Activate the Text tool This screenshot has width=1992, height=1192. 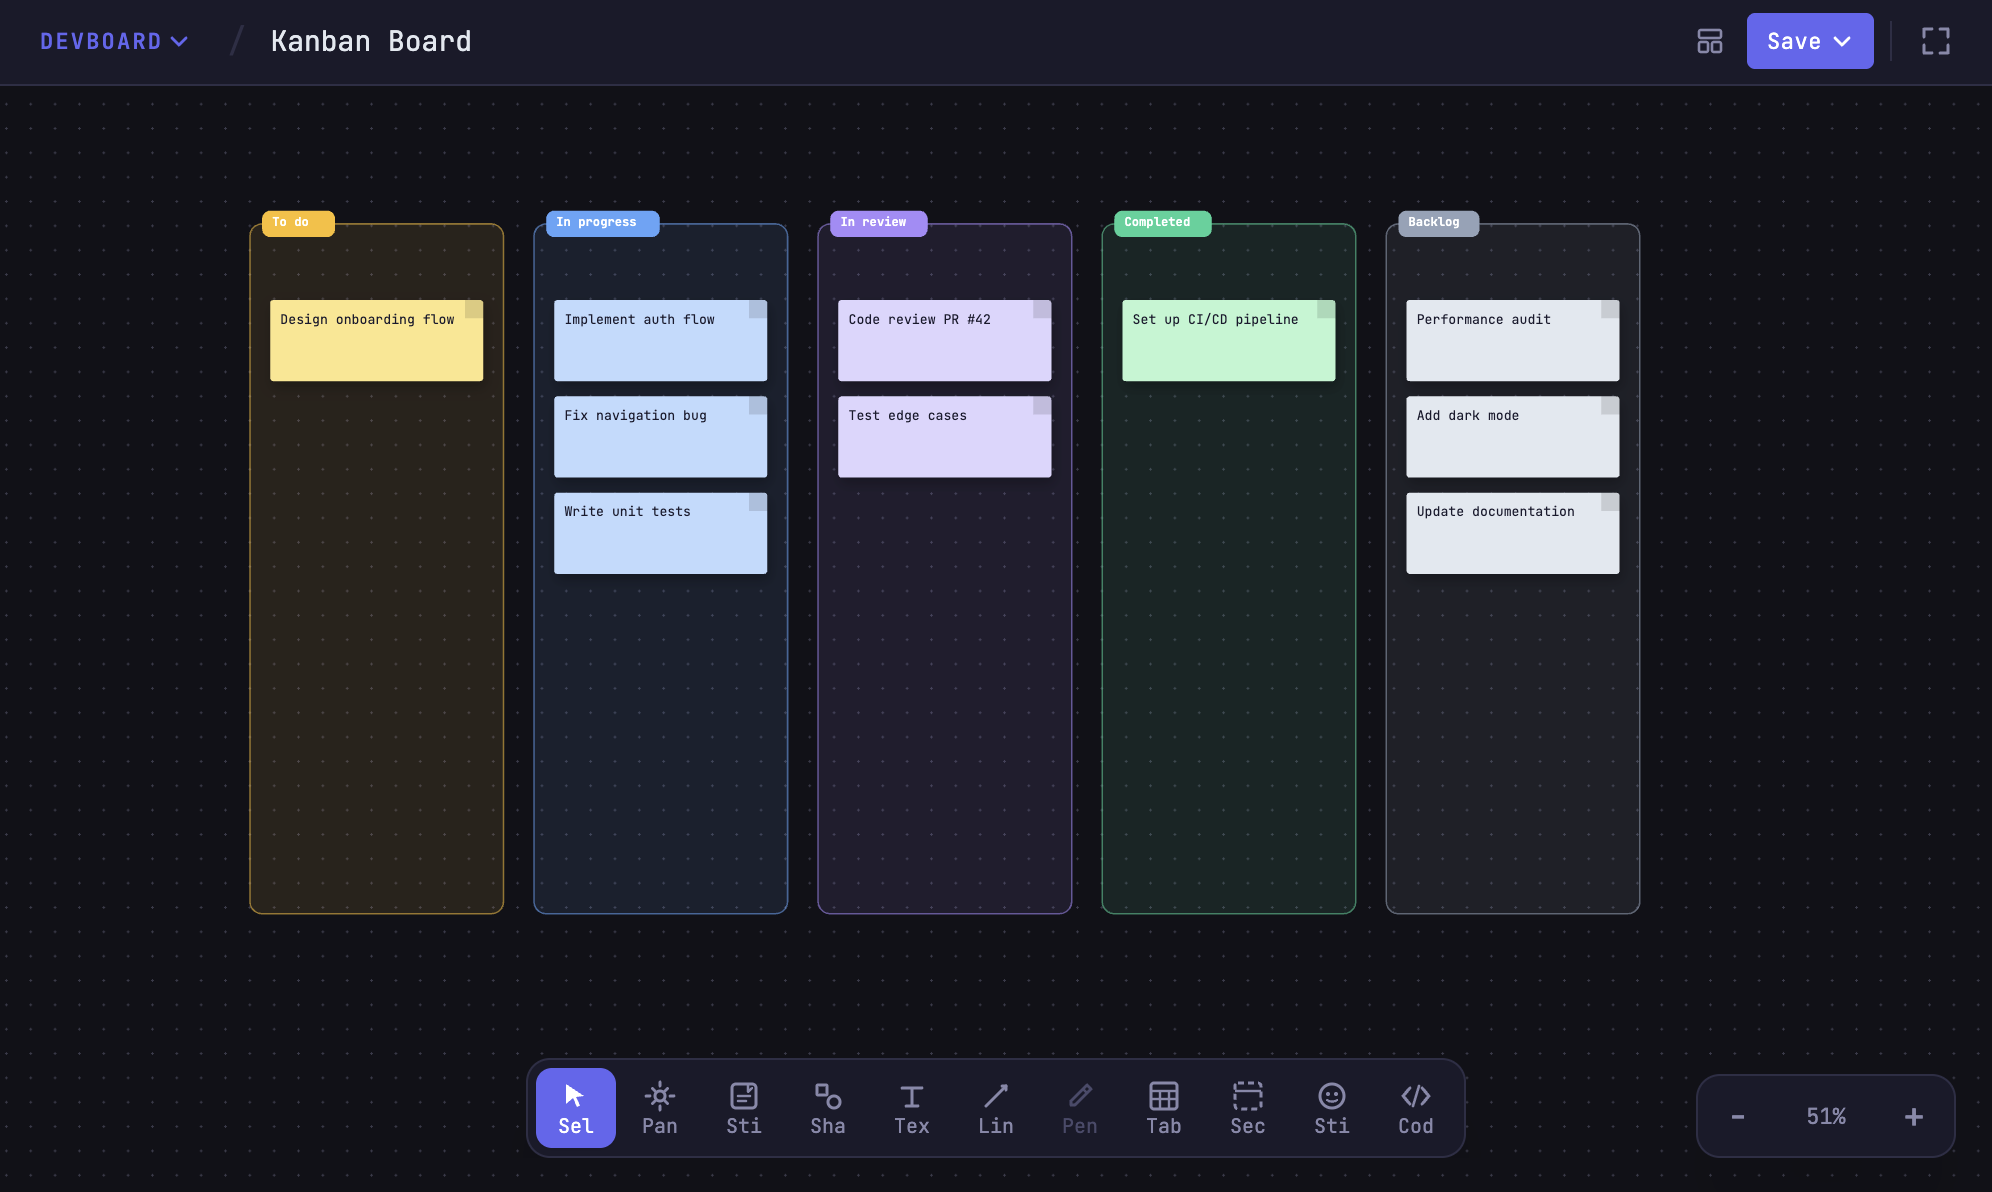(911, 1107)
